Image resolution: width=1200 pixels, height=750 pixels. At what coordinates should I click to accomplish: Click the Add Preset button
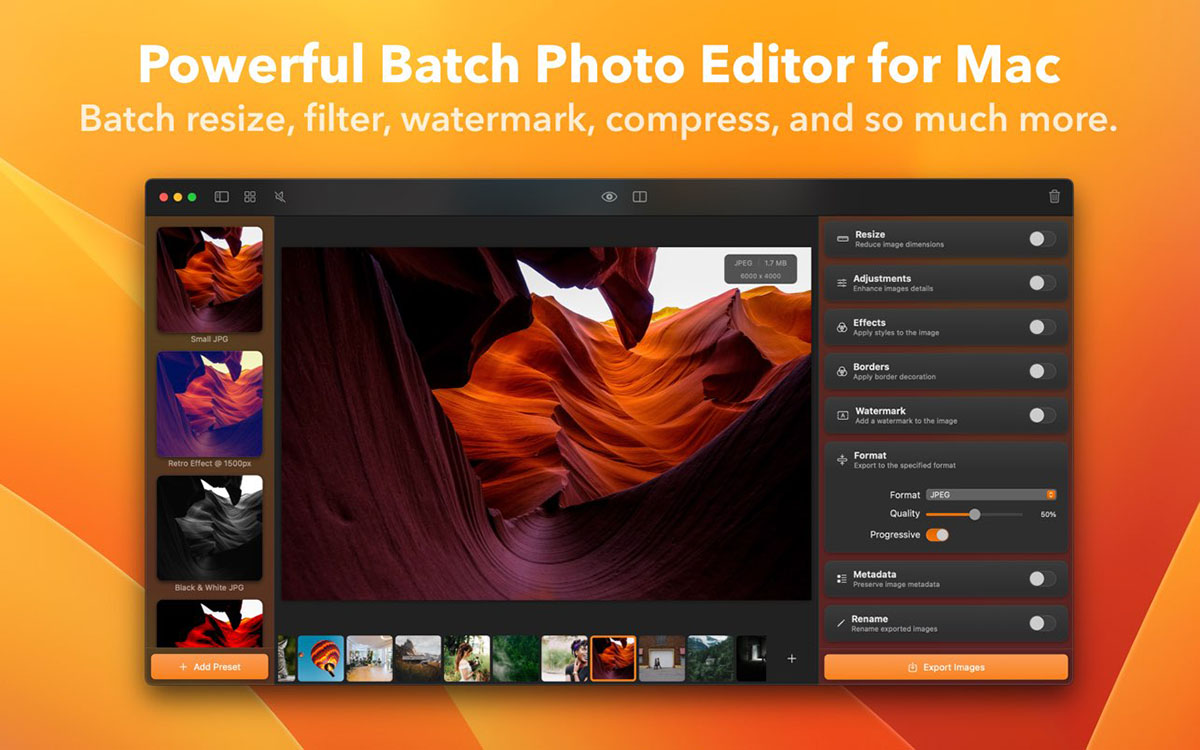point(210,667)
